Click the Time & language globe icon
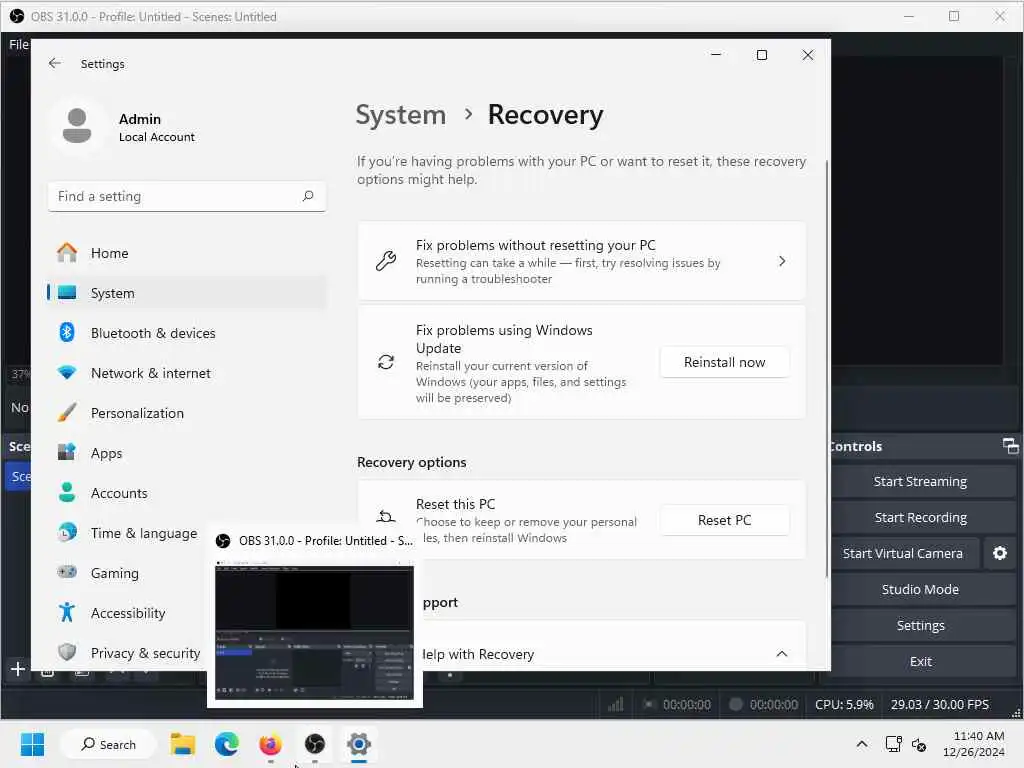Viewport: 1024px width, 768px height. pyautogui.click(x=67, y=532)
